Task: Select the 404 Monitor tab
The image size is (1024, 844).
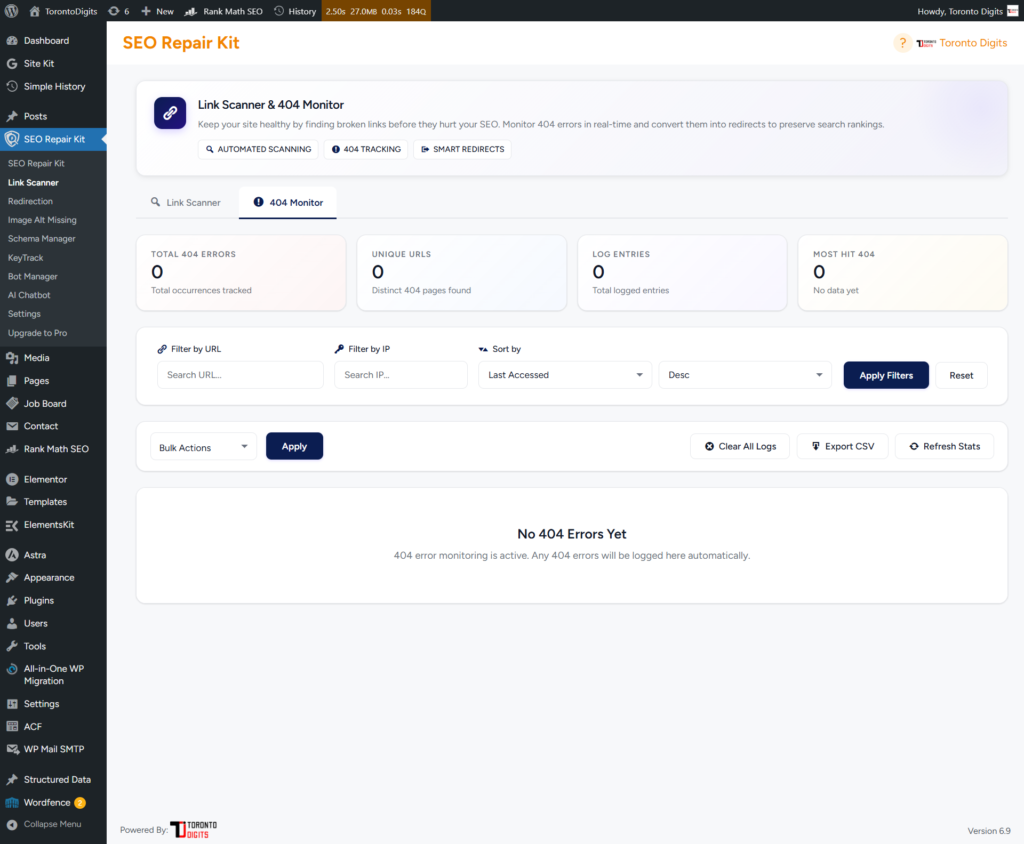Action: (288, 202)
